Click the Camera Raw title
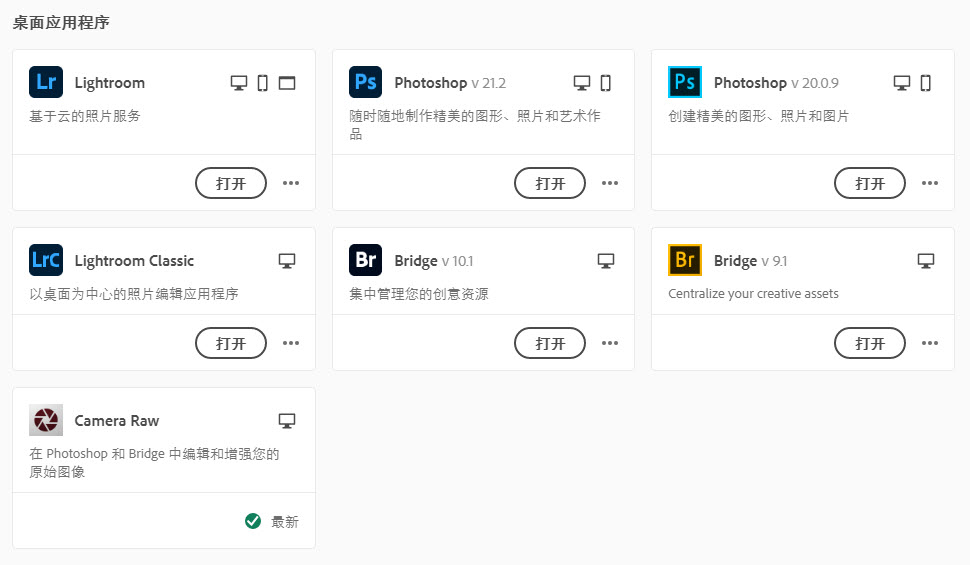 pos(117,421)
